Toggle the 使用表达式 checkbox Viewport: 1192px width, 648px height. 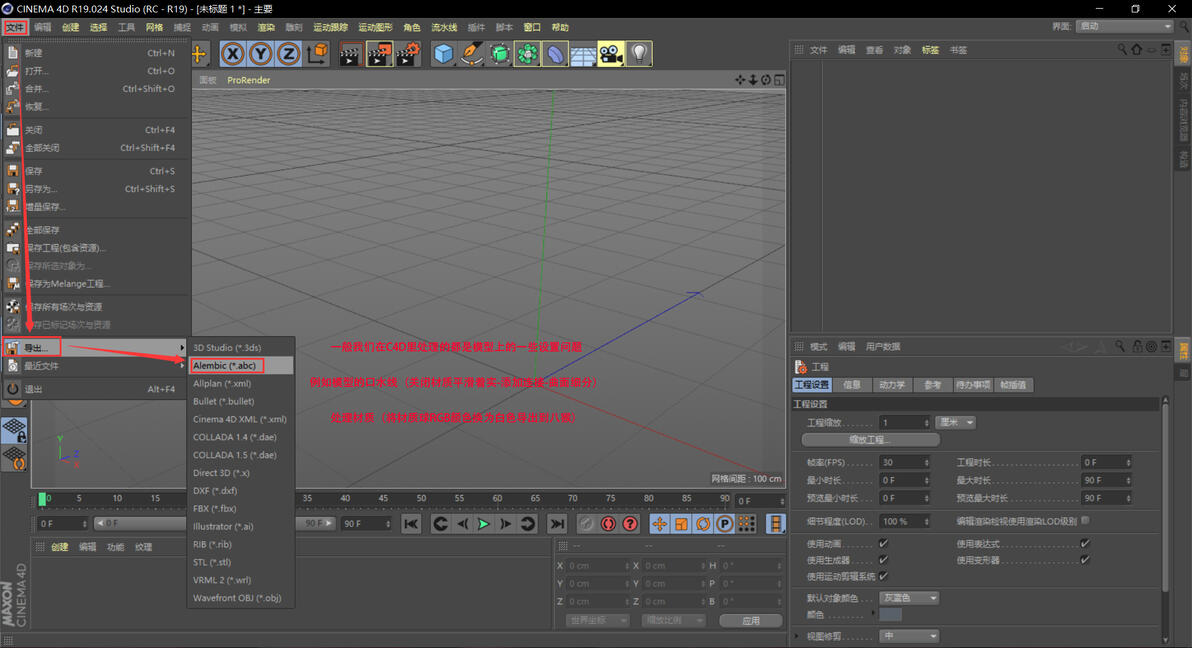tap(1085, 543)
